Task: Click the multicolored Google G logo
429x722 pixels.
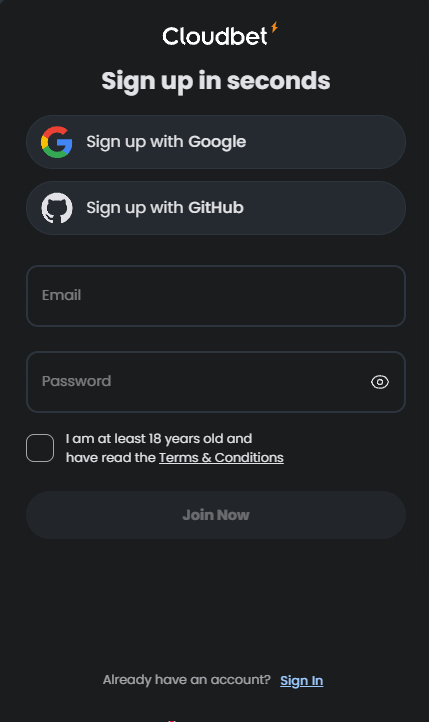Action: pyautogui.click(x=57, y=142)
